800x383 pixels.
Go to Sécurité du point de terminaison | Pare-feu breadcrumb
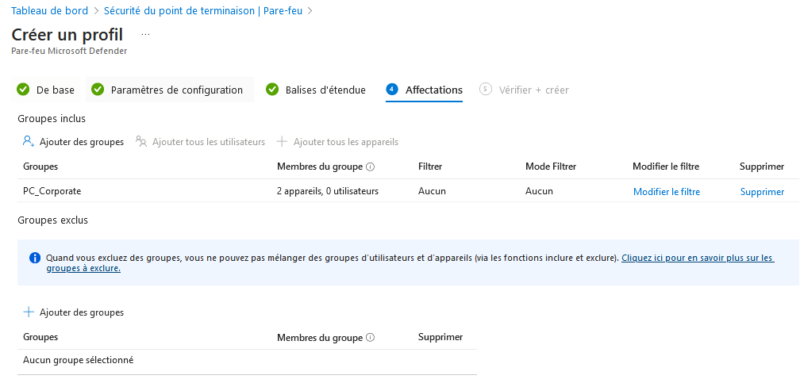pyautogui.click(x=203, y=10)
